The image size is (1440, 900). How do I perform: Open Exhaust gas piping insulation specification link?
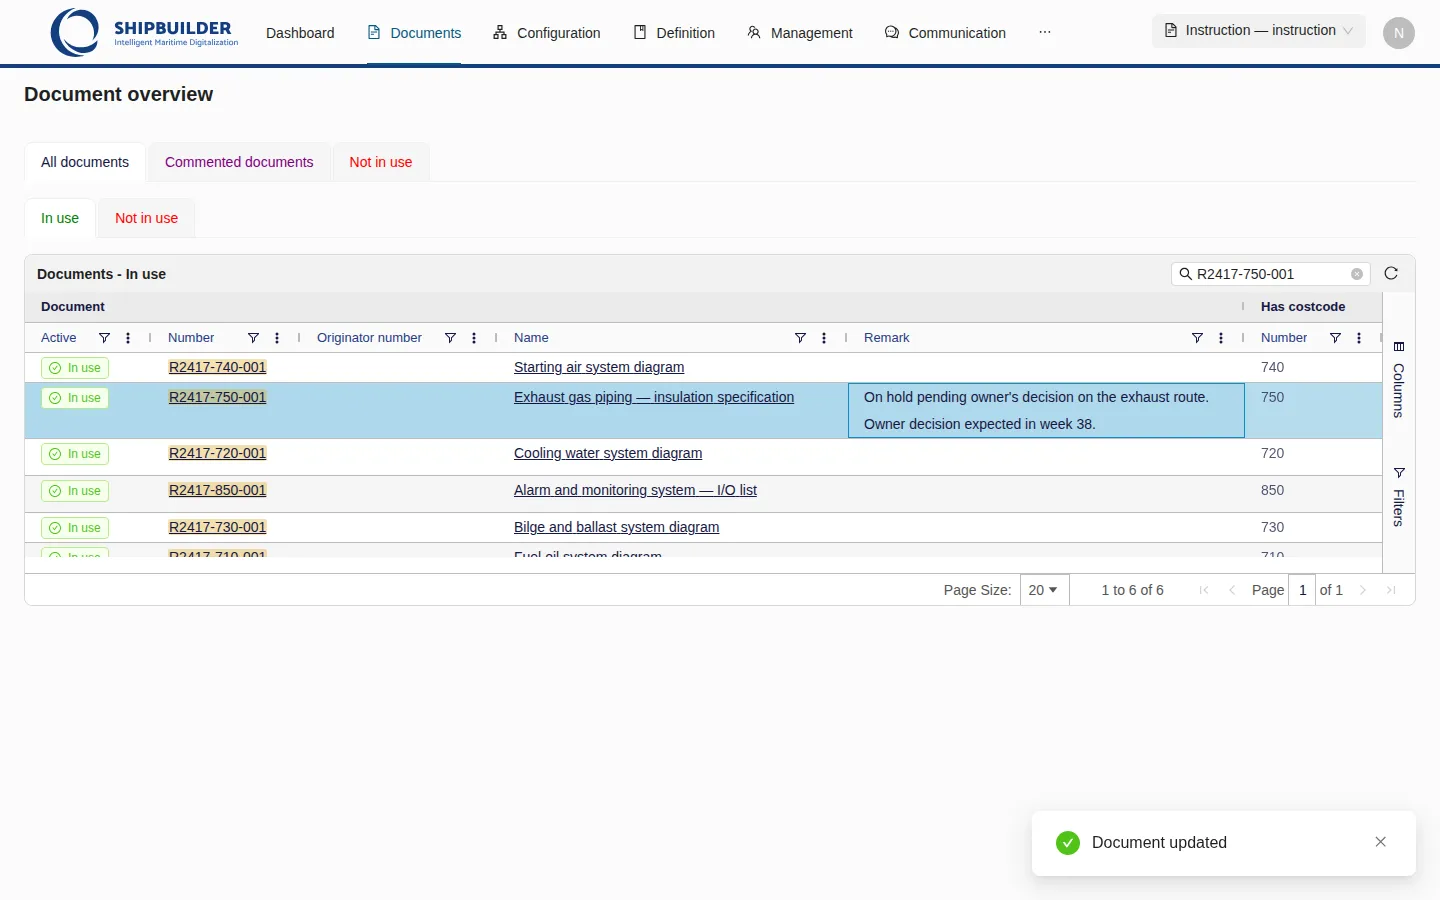[654, 397]
